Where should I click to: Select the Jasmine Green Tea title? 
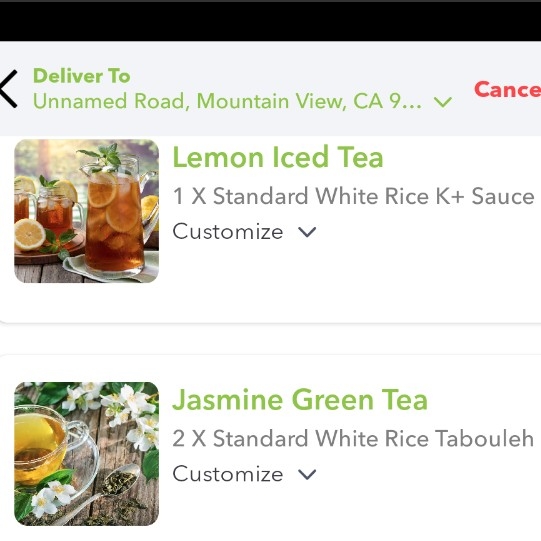coord(300,400)
